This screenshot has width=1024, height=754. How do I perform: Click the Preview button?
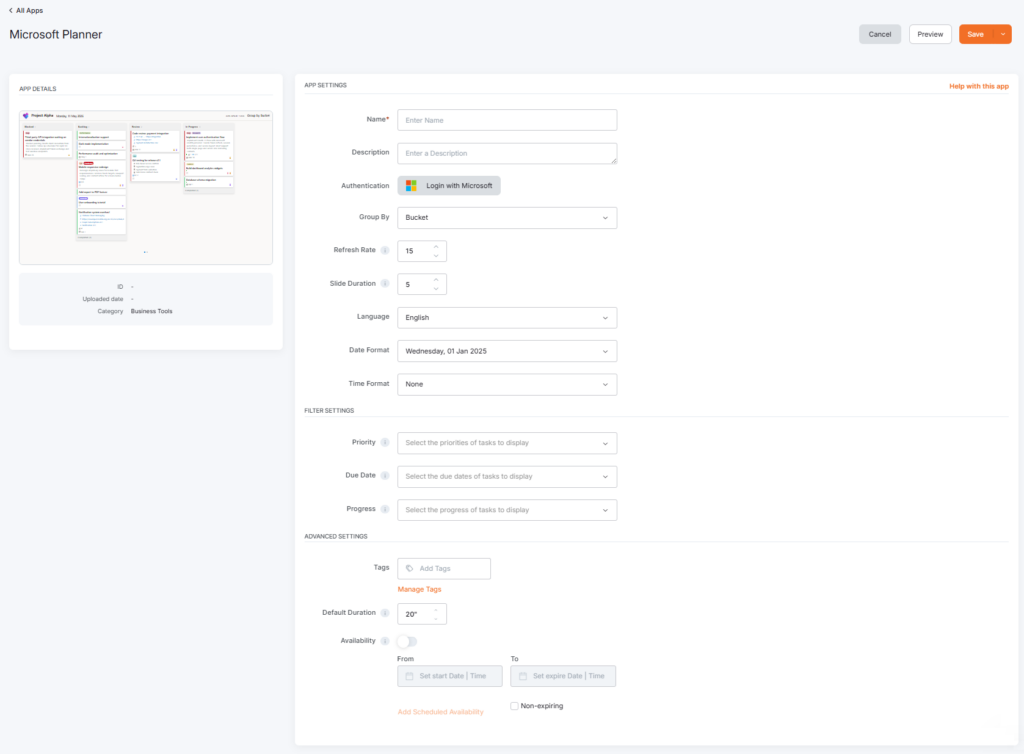pyautogui.click(x=930, y=35)
